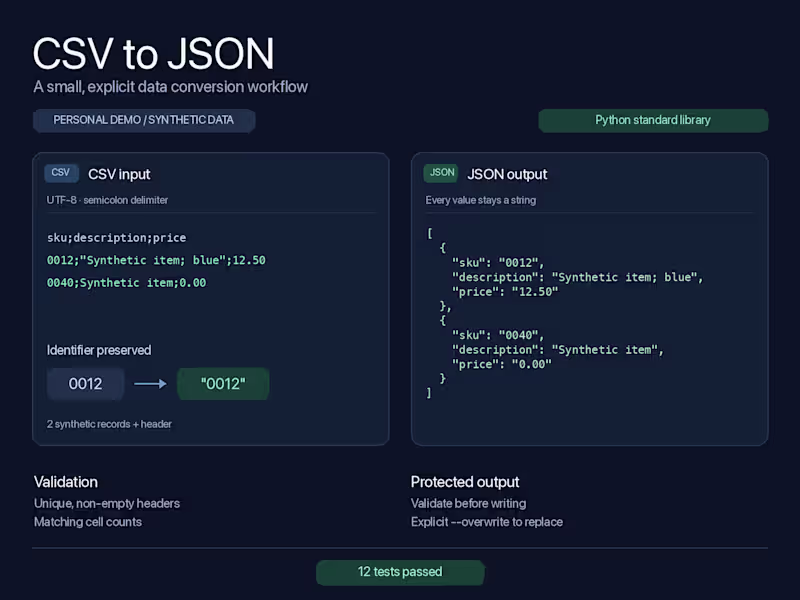The width and height of the screenshot is (800, 600).
Task: Click "UTF-8 · semicolon delimiter" caption
Action: click(107, 200)
